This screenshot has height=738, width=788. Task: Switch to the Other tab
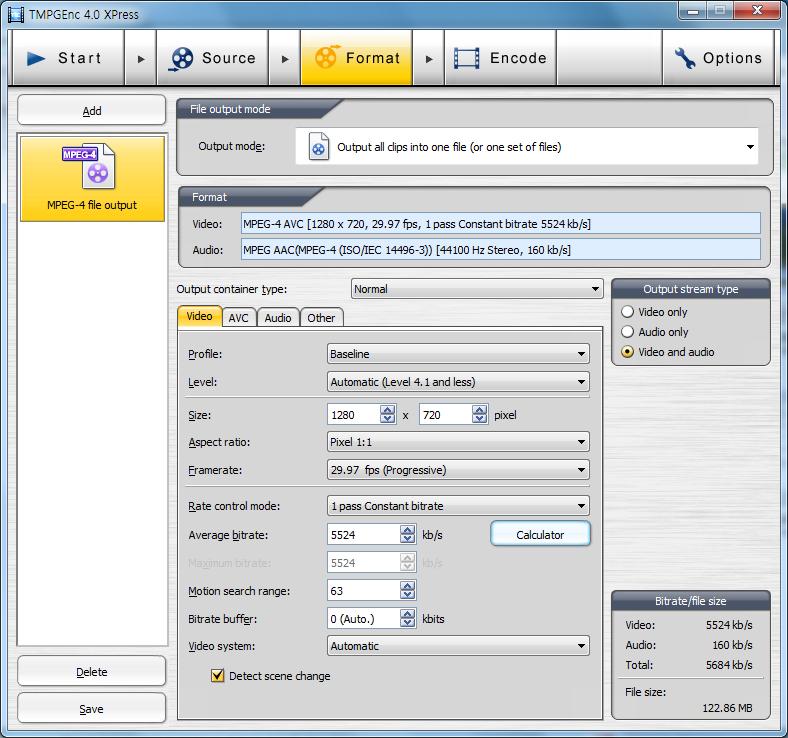coord(321,318)
